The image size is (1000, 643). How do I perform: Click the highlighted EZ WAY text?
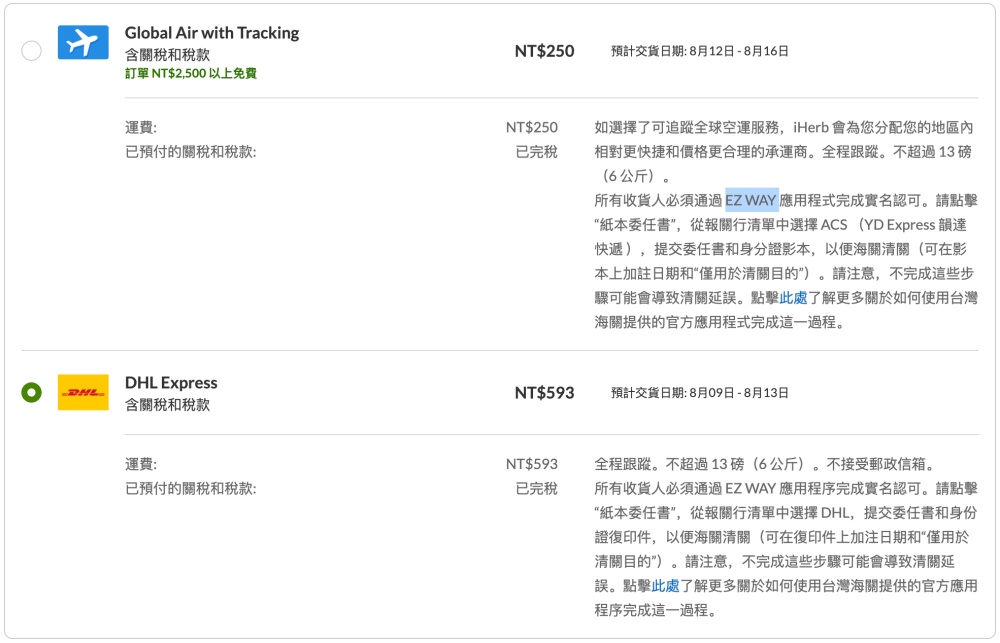pos(751,200)
